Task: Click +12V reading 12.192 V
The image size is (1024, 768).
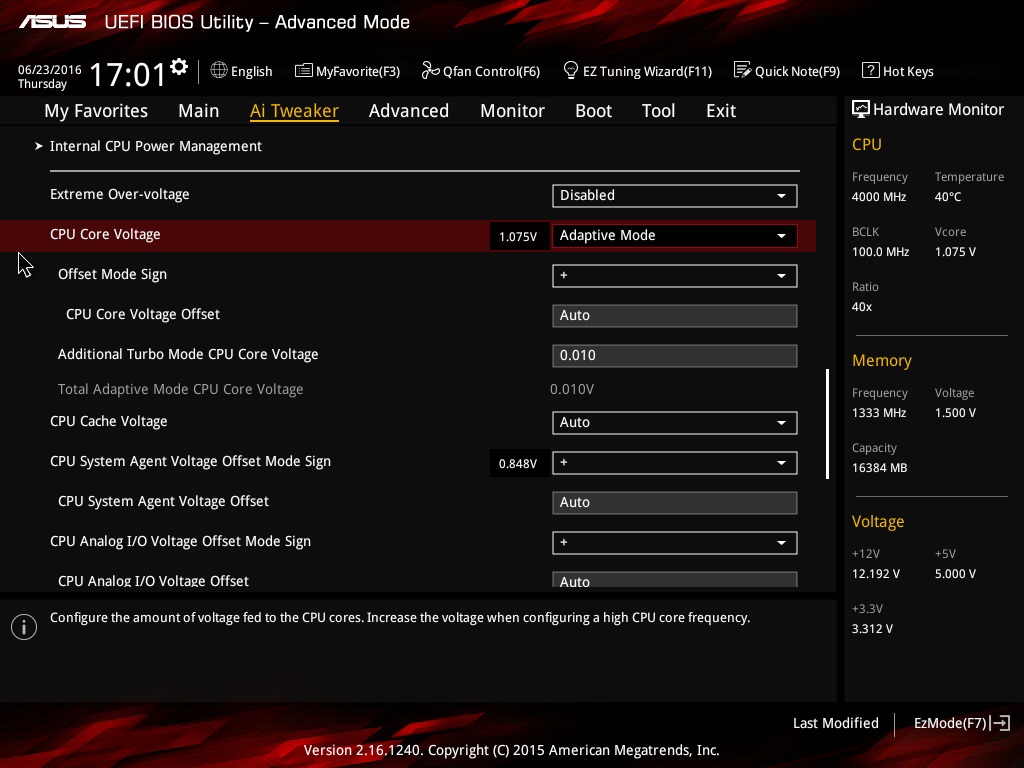Action: coord(875,573)
